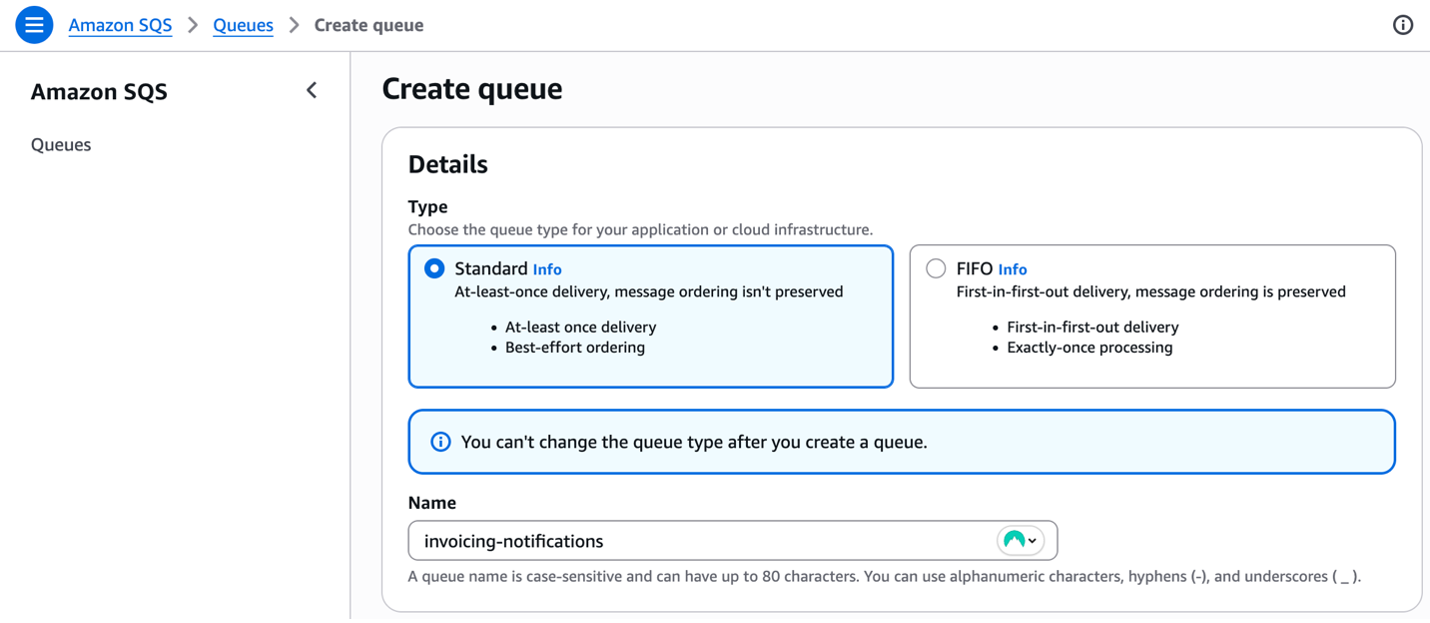Screen dimensions: 1430x623
Task: Click the info circle in the blue warning banner
Action: [x=440, y=441]
